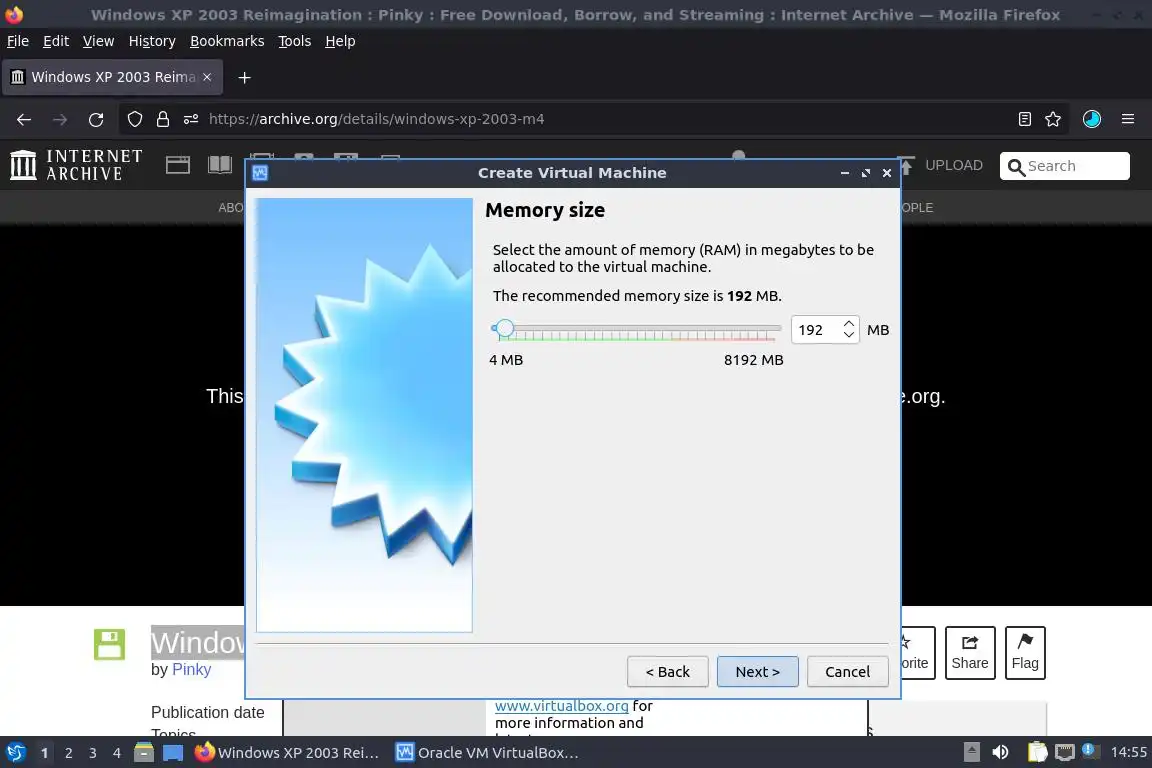1152x768 pixels.
Task: Open the File menu in Firefox
Action: tap(18, 41)
